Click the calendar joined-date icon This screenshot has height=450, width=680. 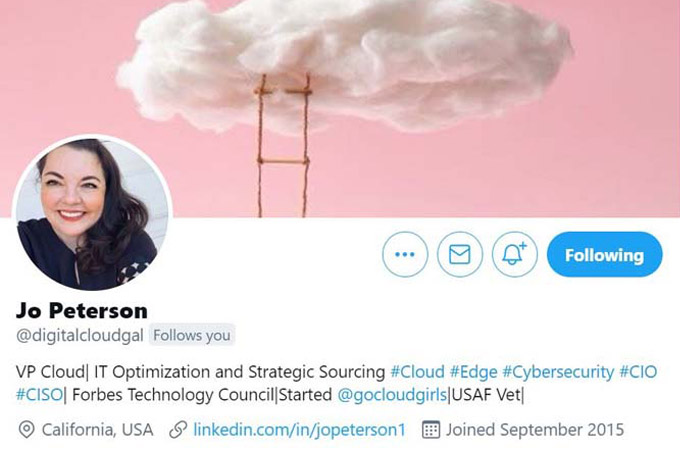pyautogui.click(x=431, y=430)
